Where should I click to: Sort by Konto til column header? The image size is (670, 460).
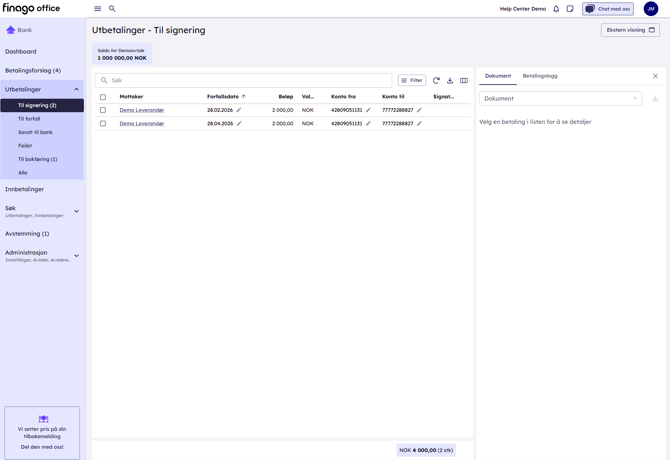tap(393, 97)
